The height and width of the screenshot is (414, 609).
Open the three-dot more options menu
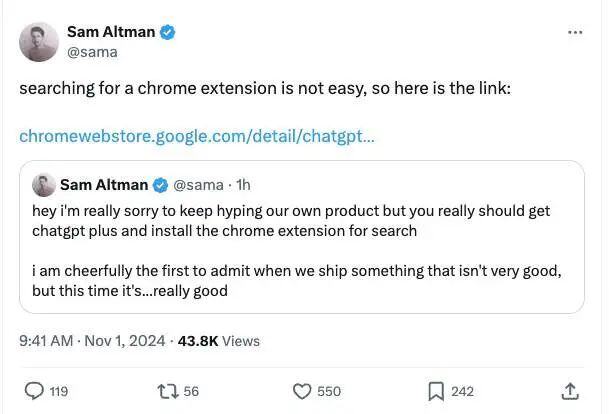pyautogui.click(x=575, y=32)
